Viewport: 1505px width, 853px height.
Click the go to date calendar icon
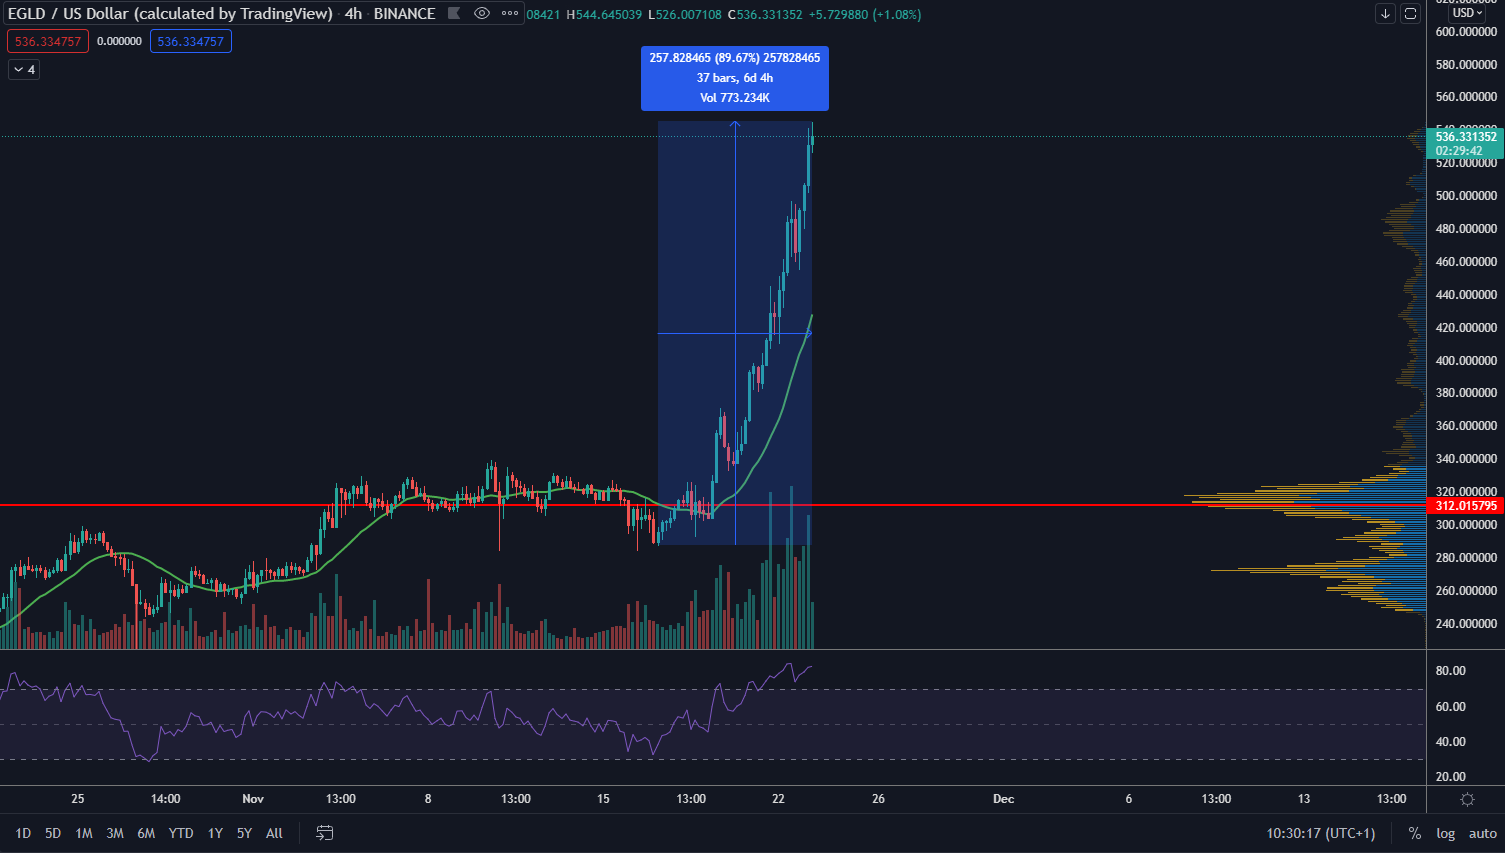tap(324, 833)
